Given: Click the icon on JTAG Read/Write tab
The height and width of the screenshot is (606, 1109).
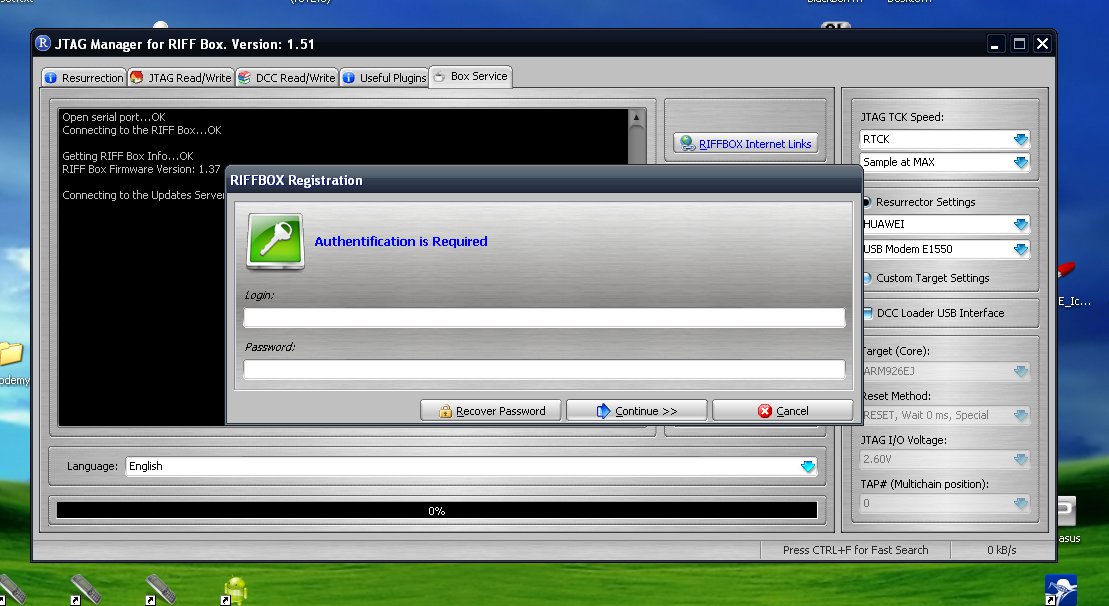Looking at the screenshot, I should pyautogui.click(x=137, y=78).
